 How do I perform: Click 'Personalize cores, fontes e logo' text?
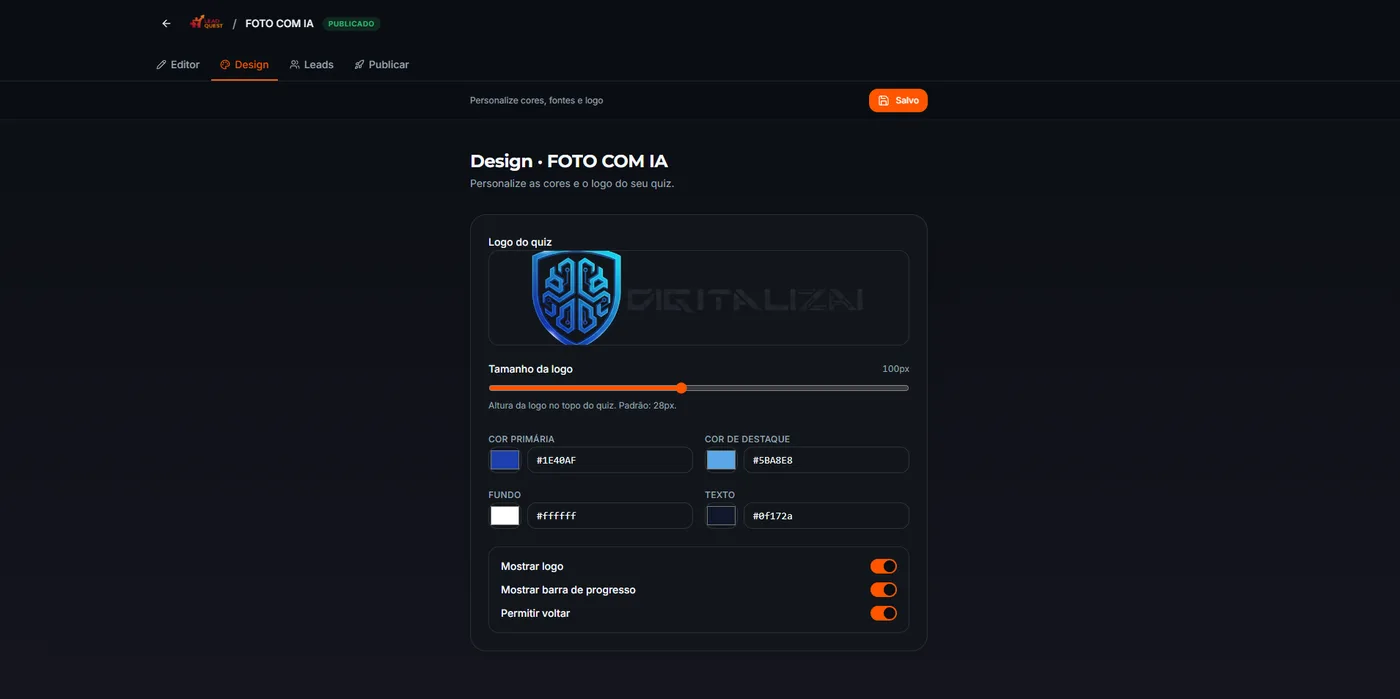click(x=536, y=100)
